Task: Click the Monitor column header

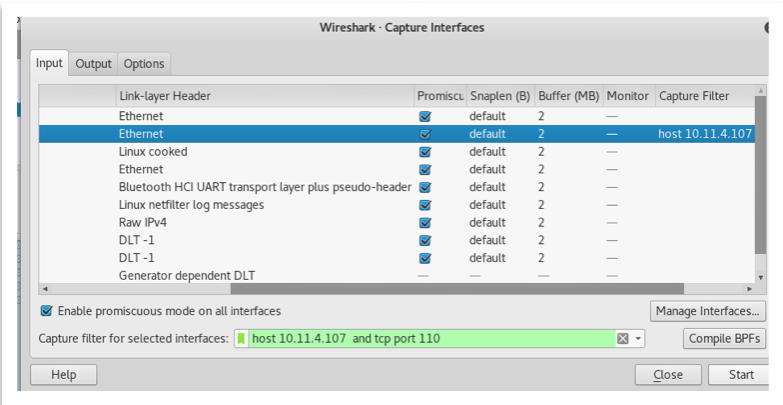Action: tap(628, 96)
